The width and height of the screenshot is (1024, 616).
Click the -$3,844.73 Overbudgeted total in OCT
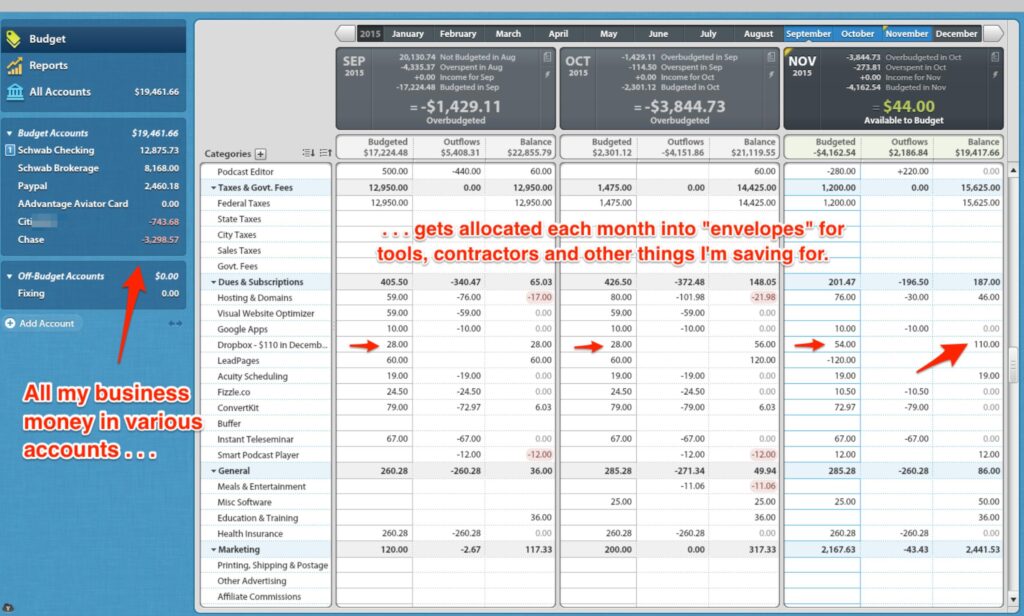tap(684, 106)
